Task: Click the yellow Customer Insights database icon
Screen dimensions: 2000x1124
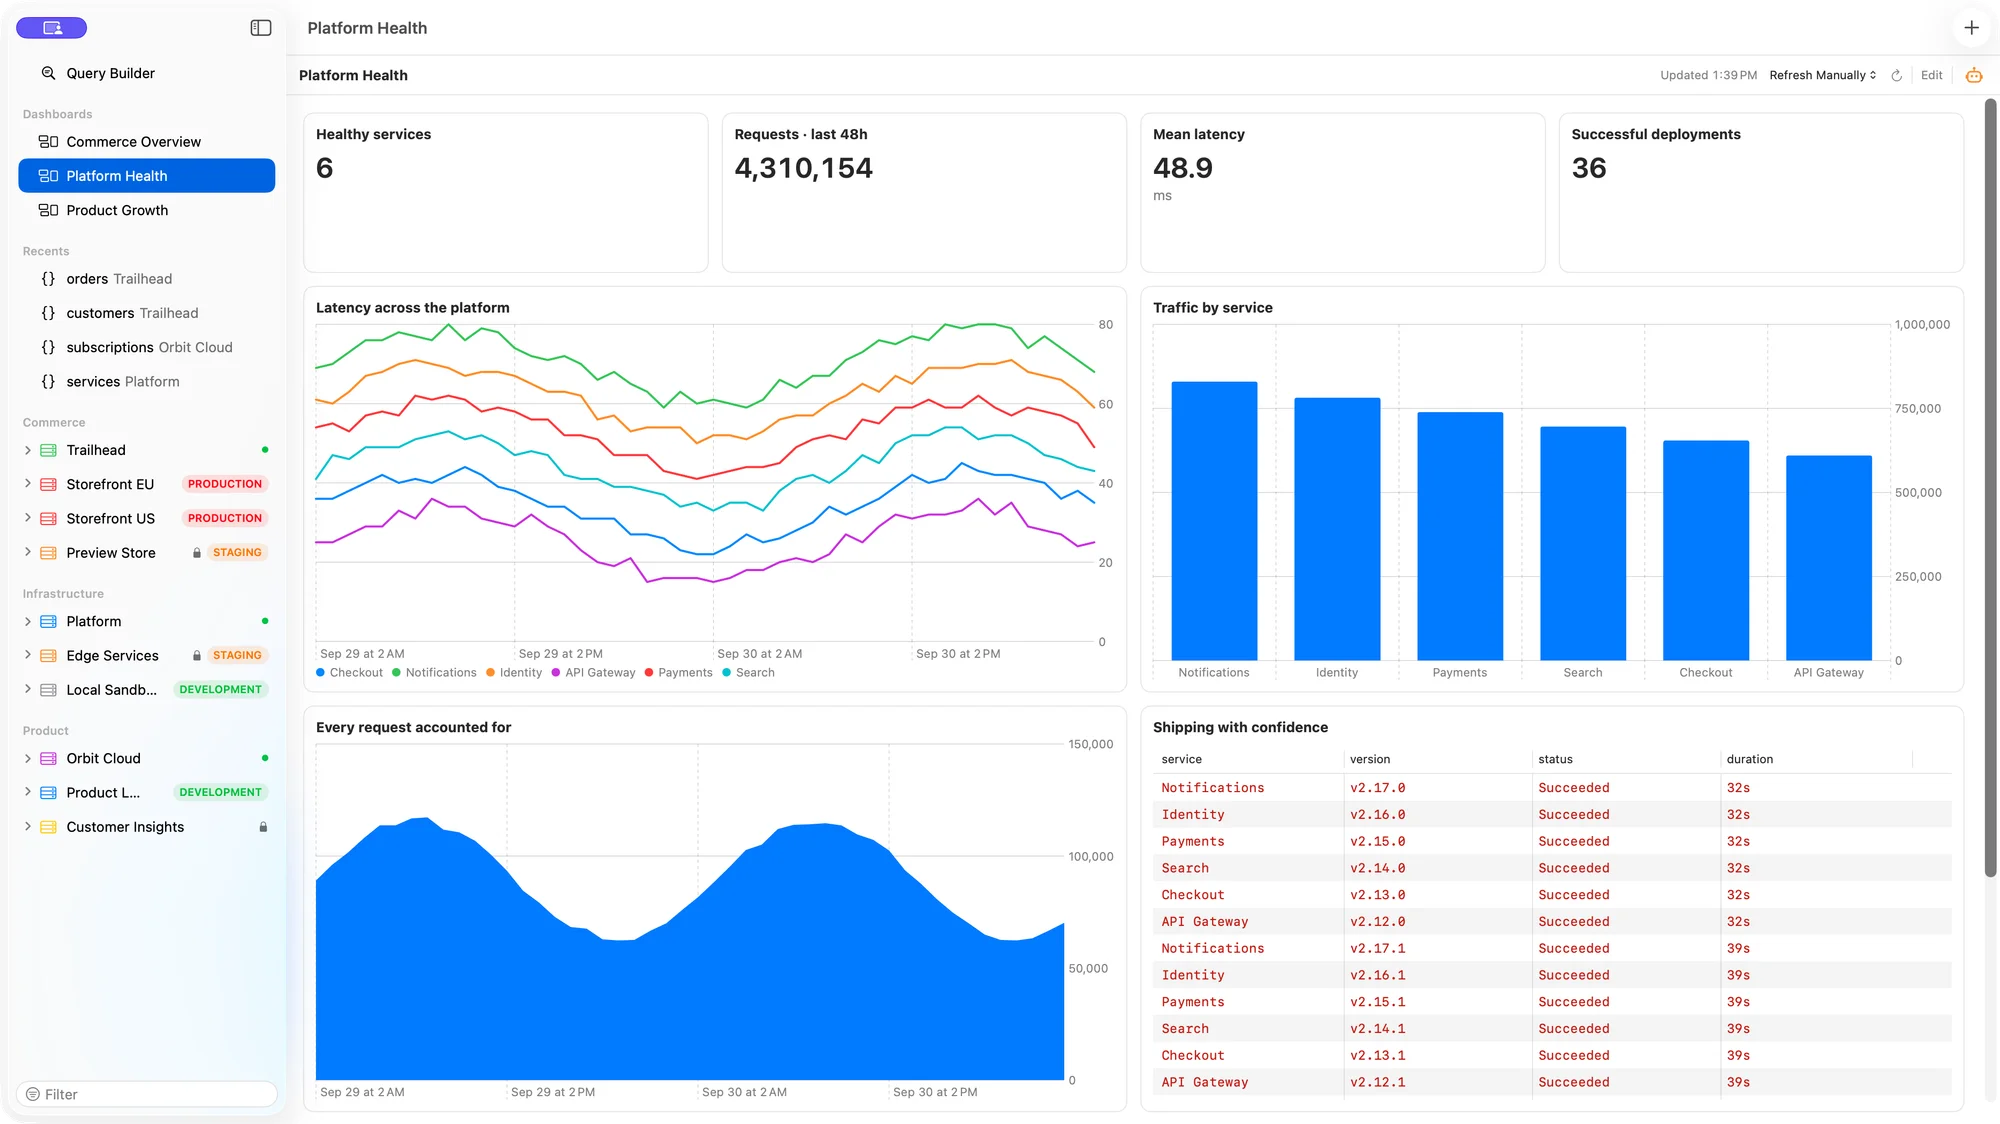Action: click(x=48, y=827)
